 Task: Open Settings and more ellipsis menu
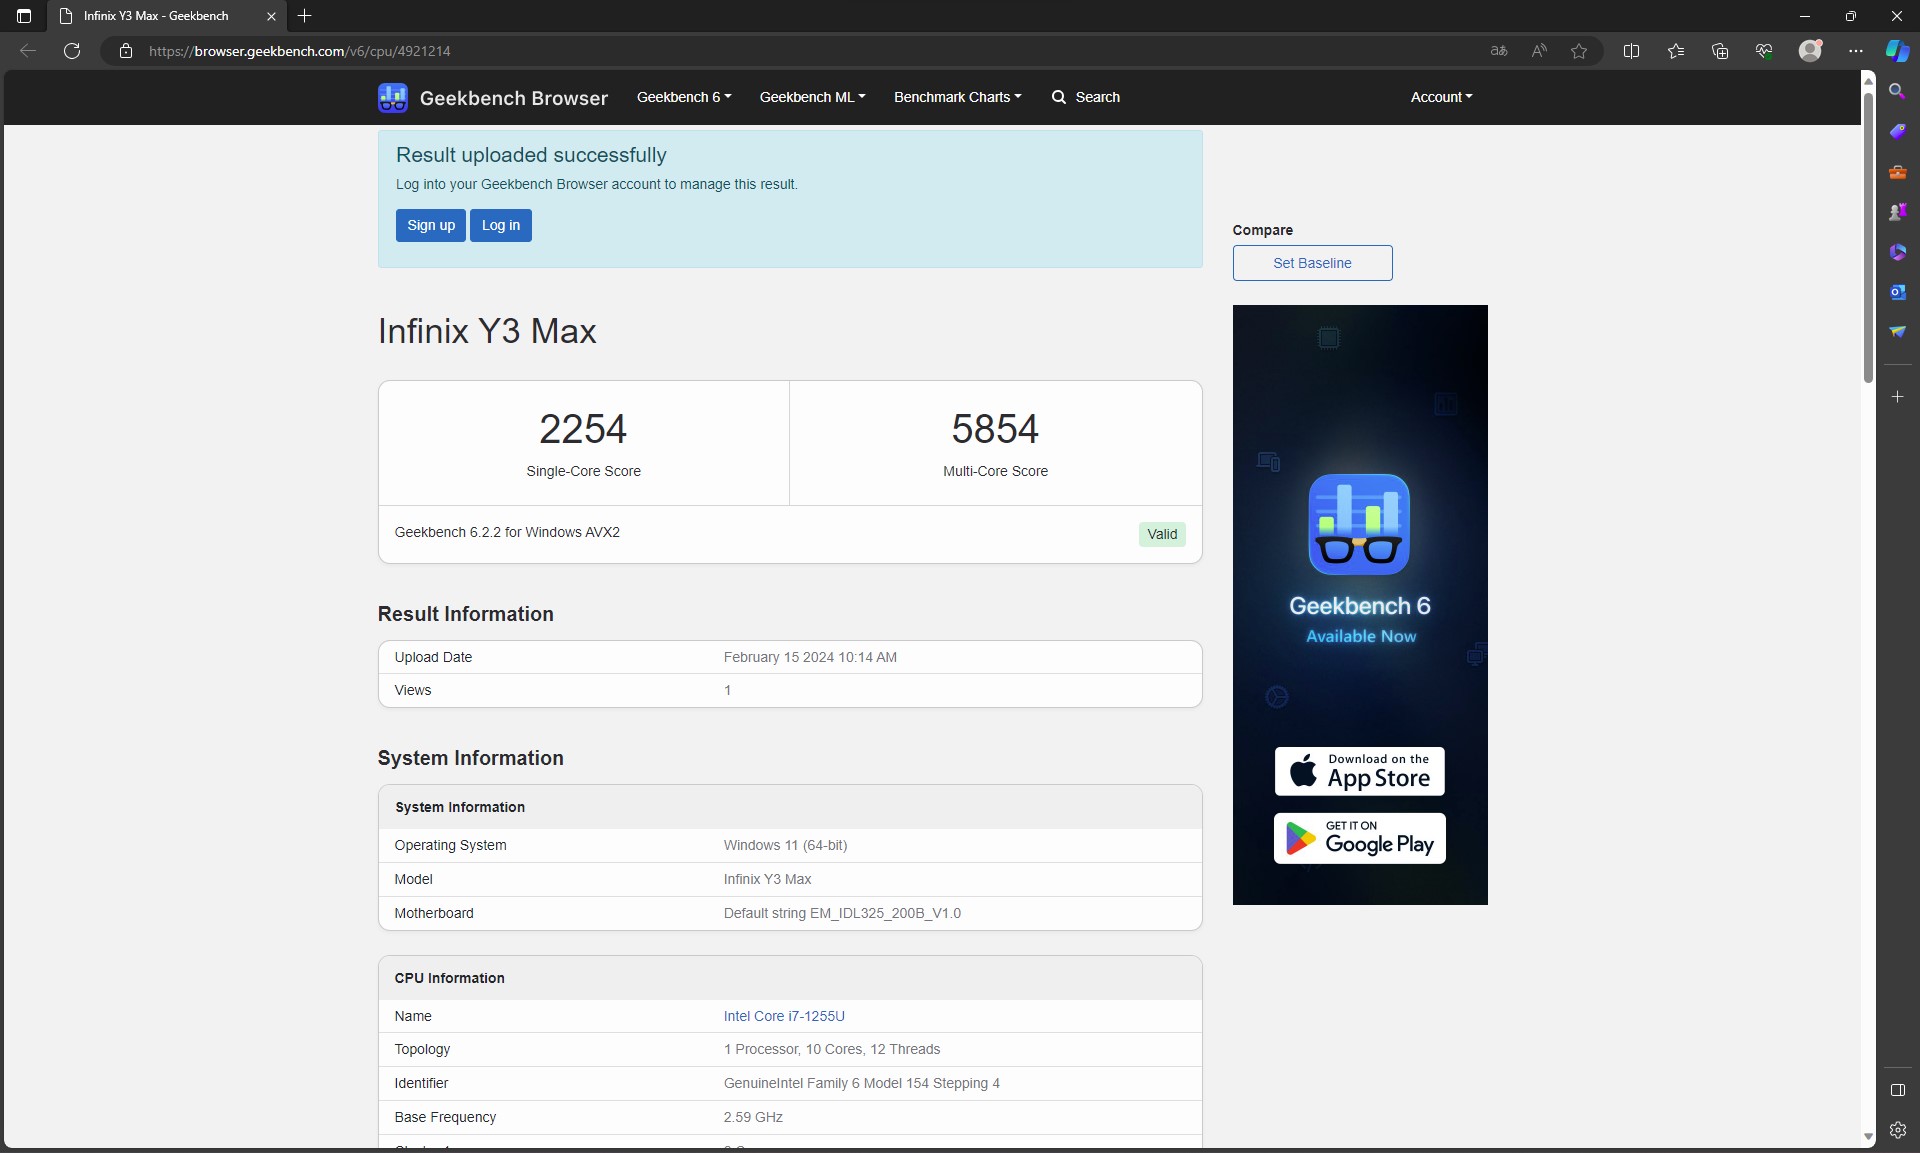[1856, 51]
